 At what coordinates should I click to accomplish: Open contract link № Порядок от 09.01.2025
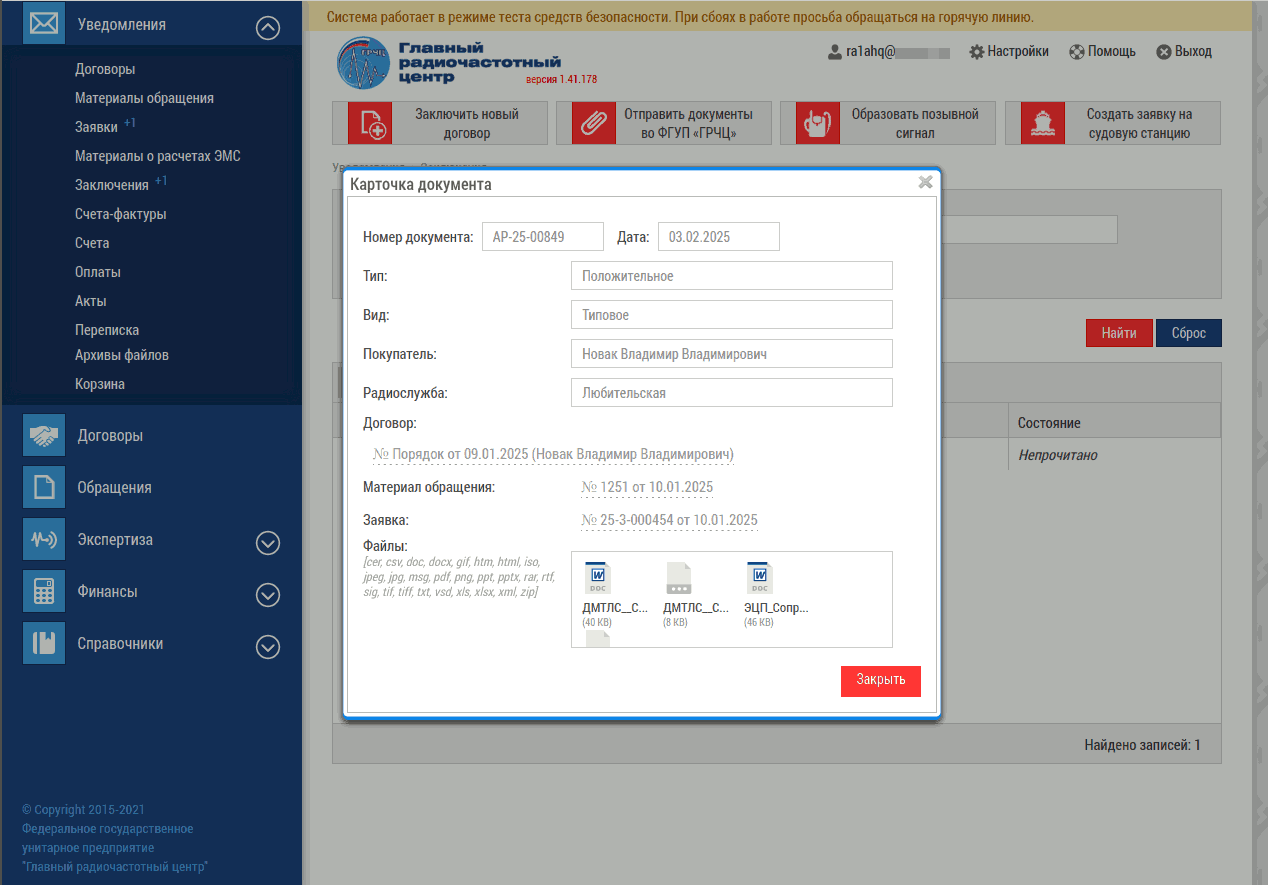pyautogui.click(x=554, y=453)
